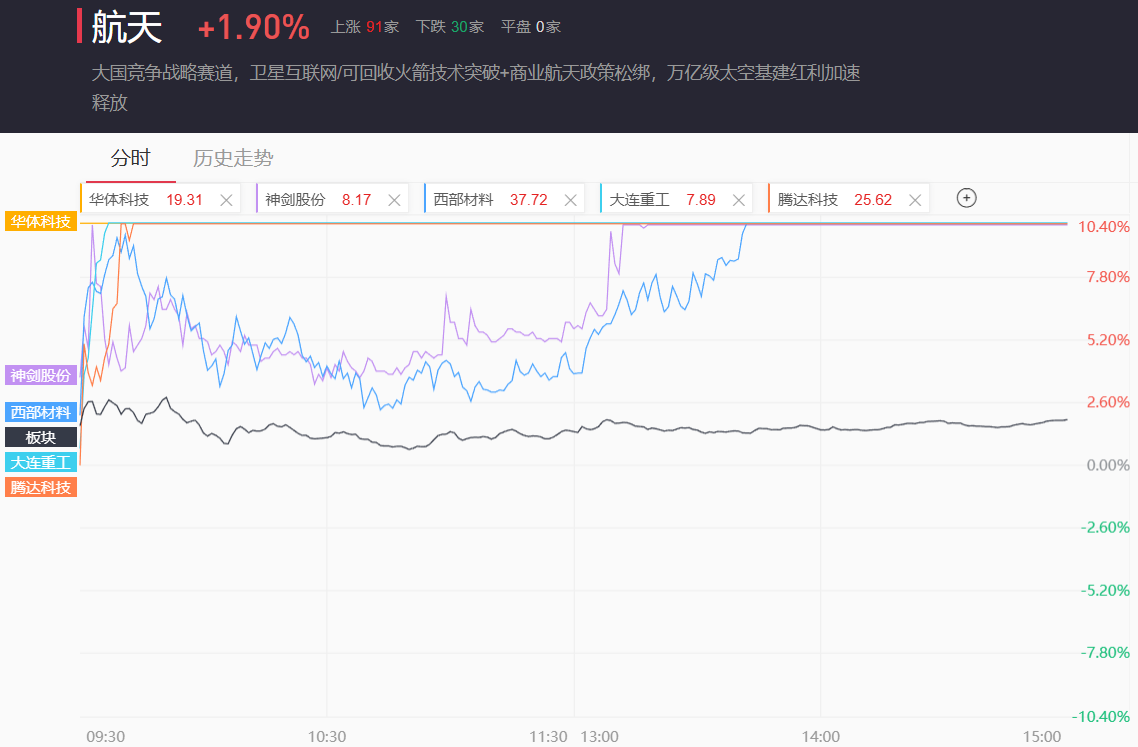
Task: Click the 平盘 0家 flat count
Action: [530, 27]
